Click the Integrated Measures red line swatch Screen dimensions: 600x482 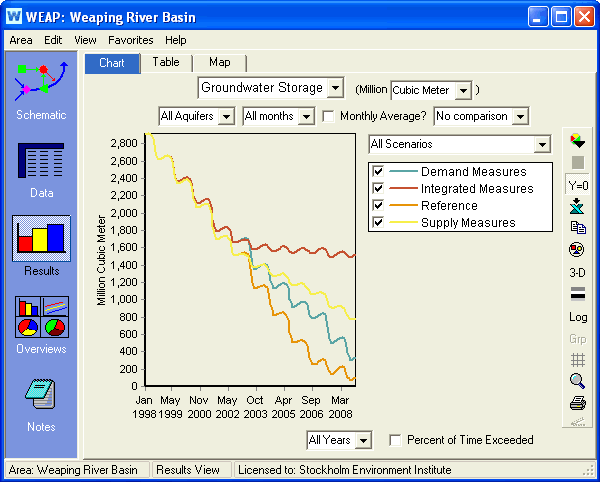point(403,189)
